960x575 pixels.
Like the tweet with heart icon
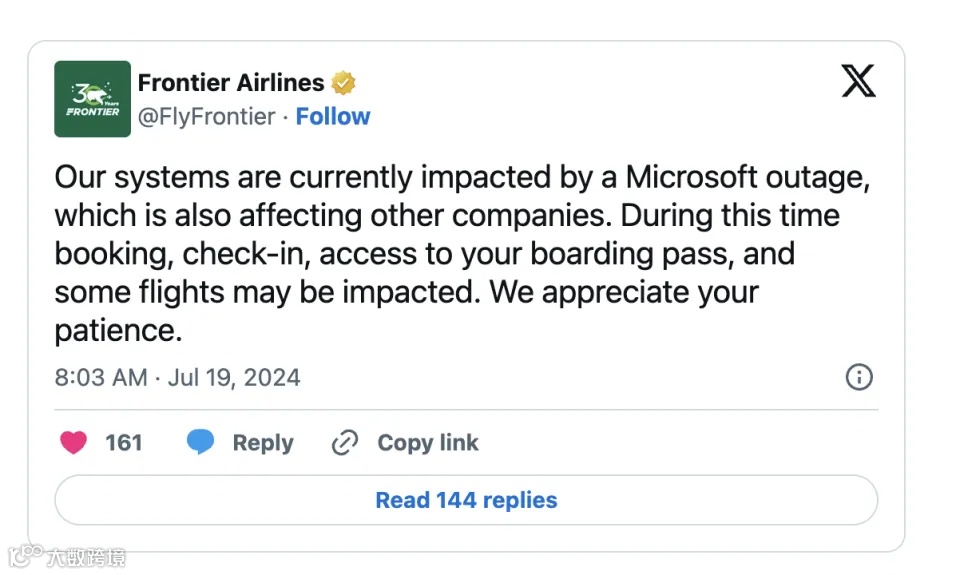(x=74, y=443)
